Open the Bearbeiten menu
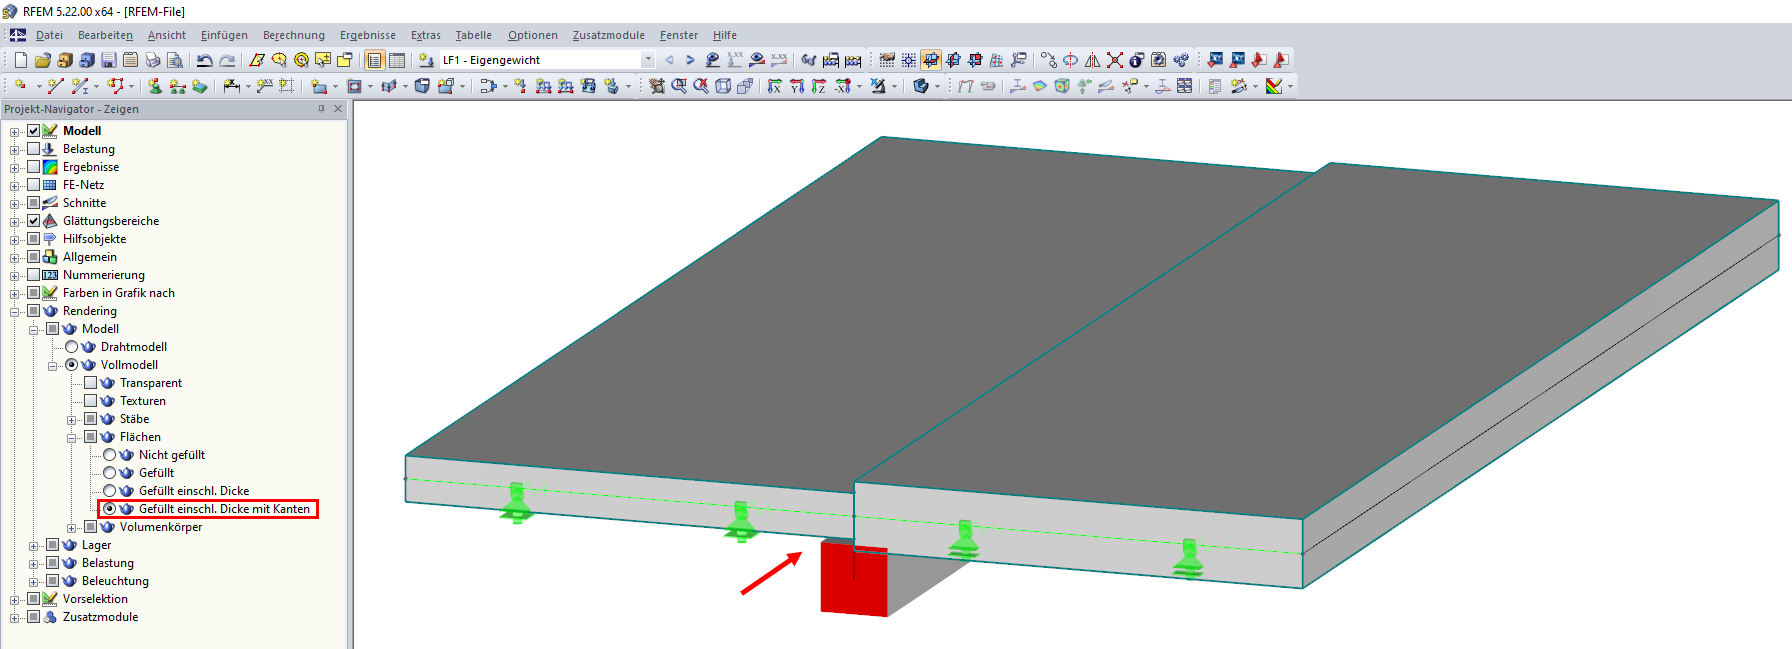Viewport: 1792px width, 649px height. pyautogui.click(x=105, y=35)
